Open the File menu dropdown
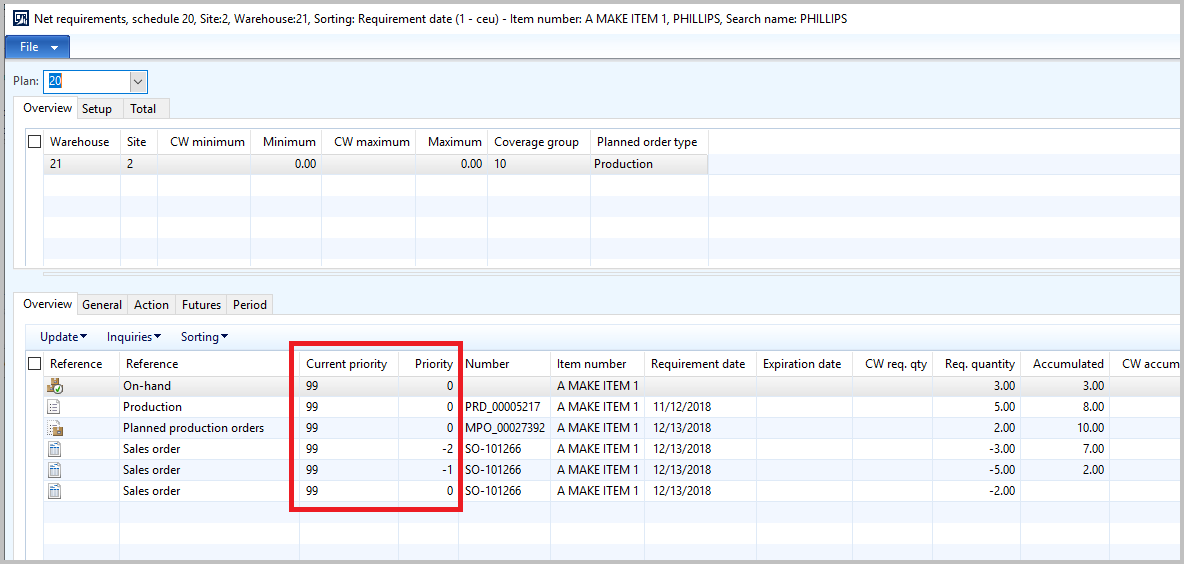 point(38,47)
